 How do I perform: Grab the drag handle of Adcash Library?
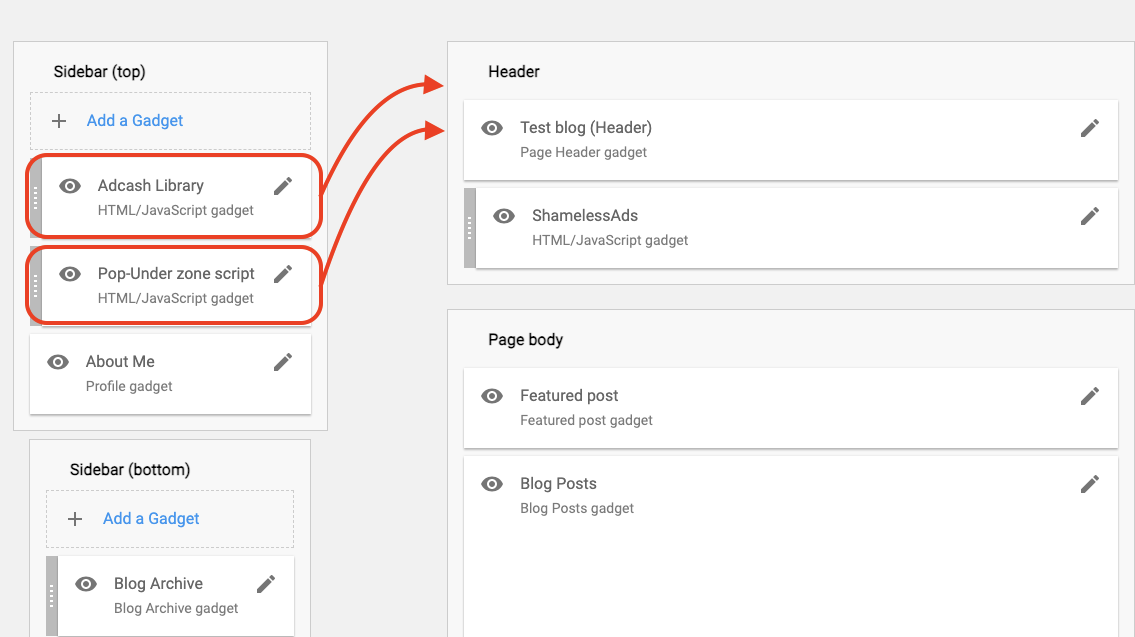(35, 198)
